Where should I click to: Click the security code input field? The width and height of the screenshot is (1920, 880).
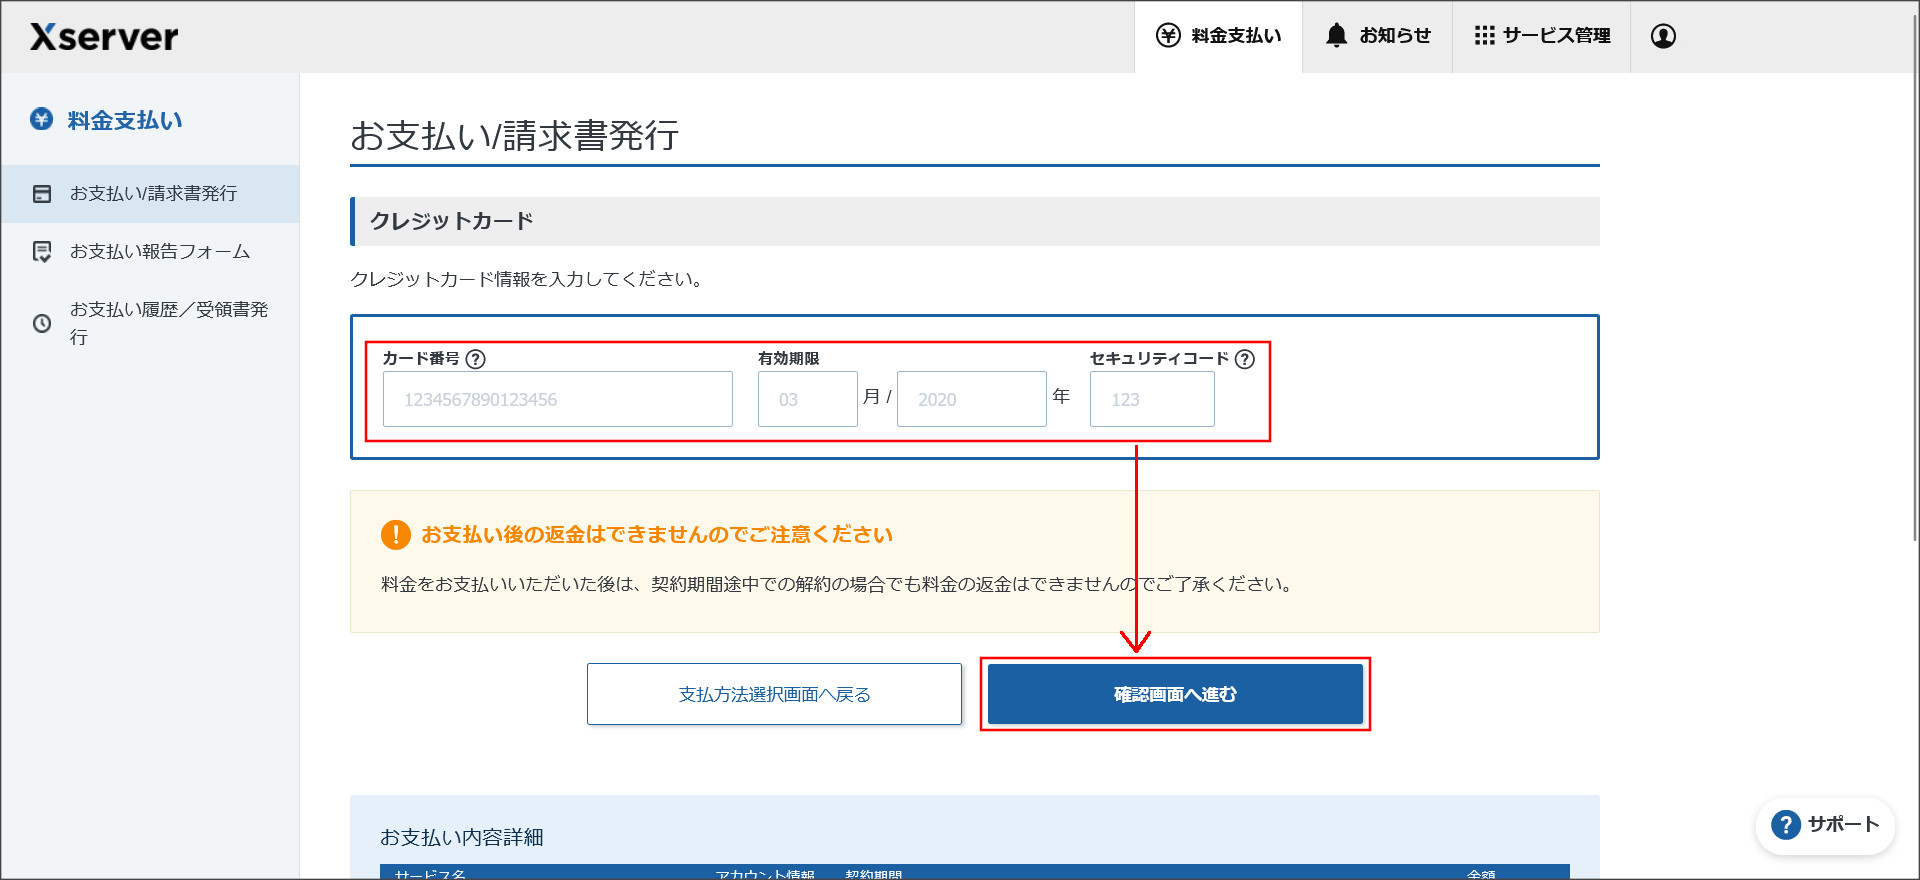[x=1152, y=399]
